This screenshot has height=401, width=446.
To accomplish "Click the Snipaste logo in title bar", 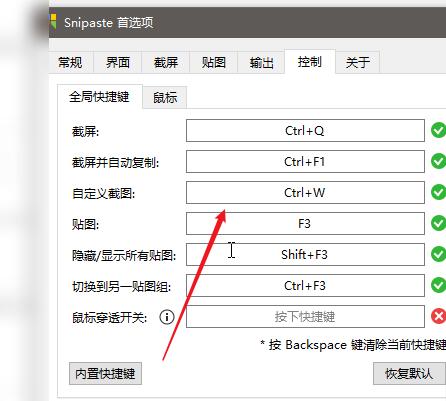I will (53, 21).
